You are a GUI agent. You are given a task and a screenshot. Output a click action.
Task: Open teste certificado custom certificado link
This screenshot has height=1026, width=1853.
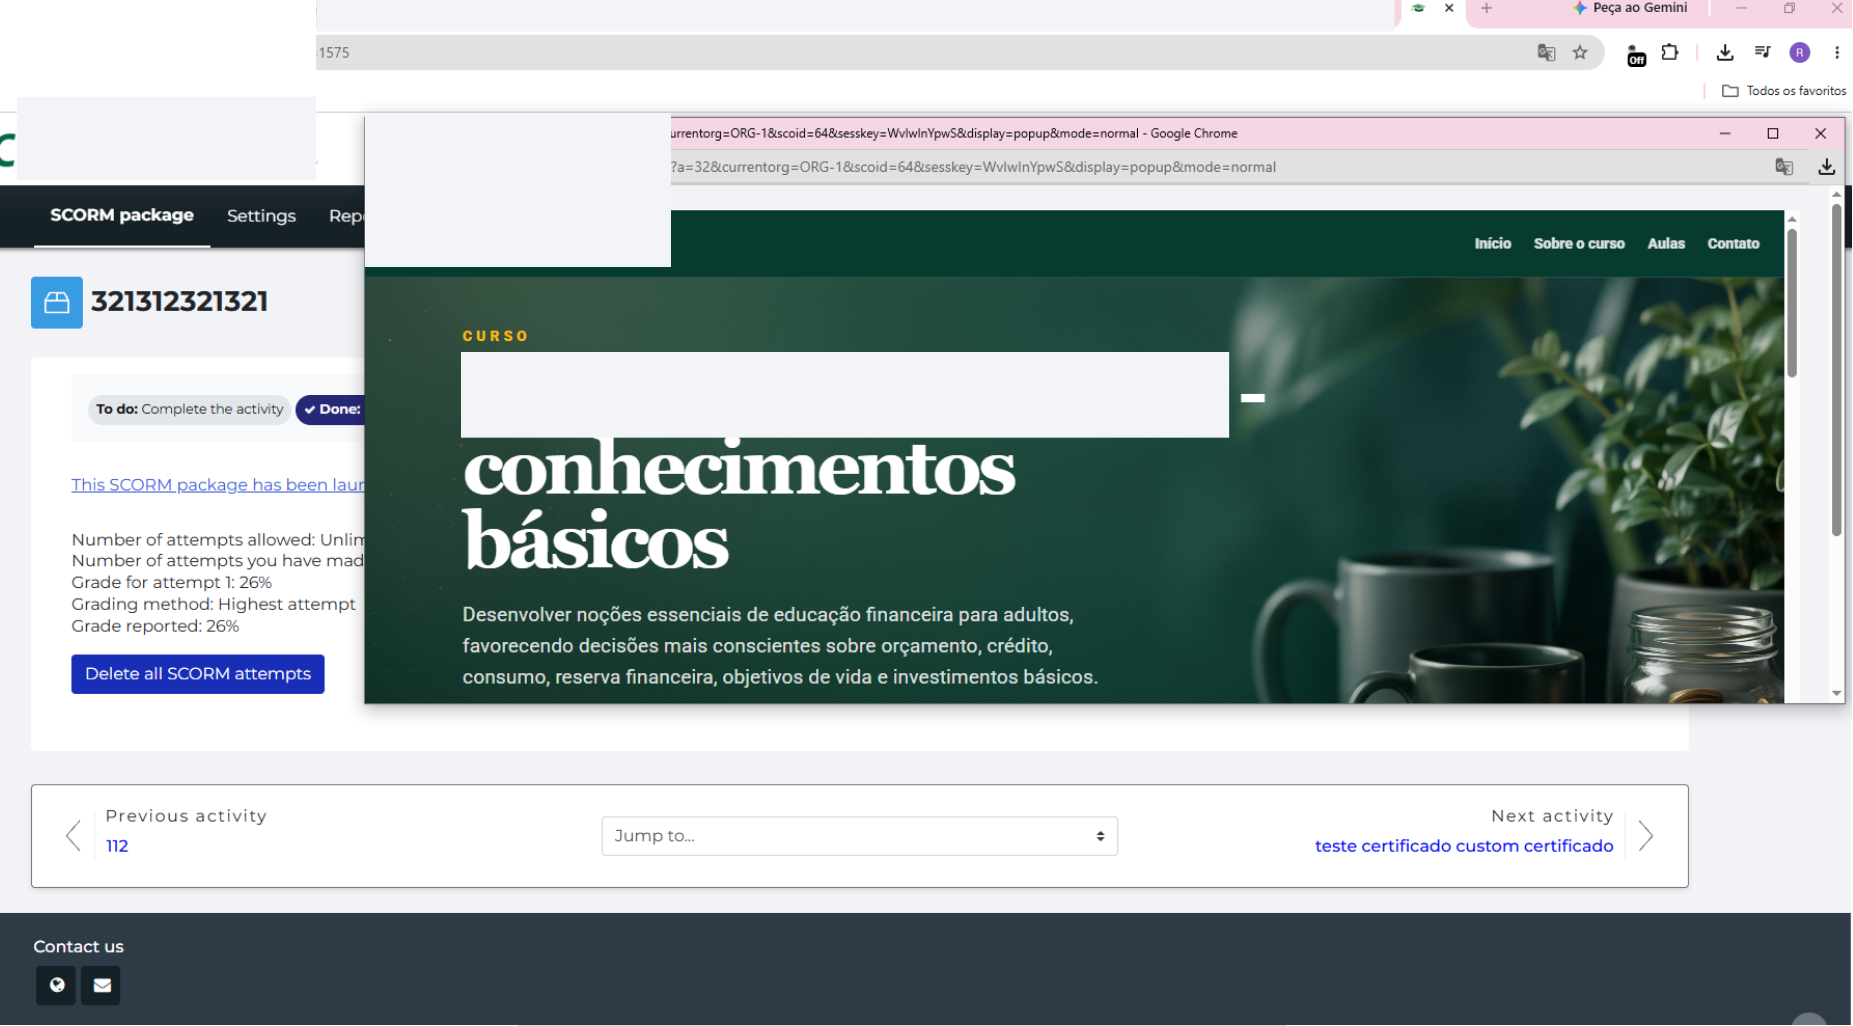click(1464, 846)
